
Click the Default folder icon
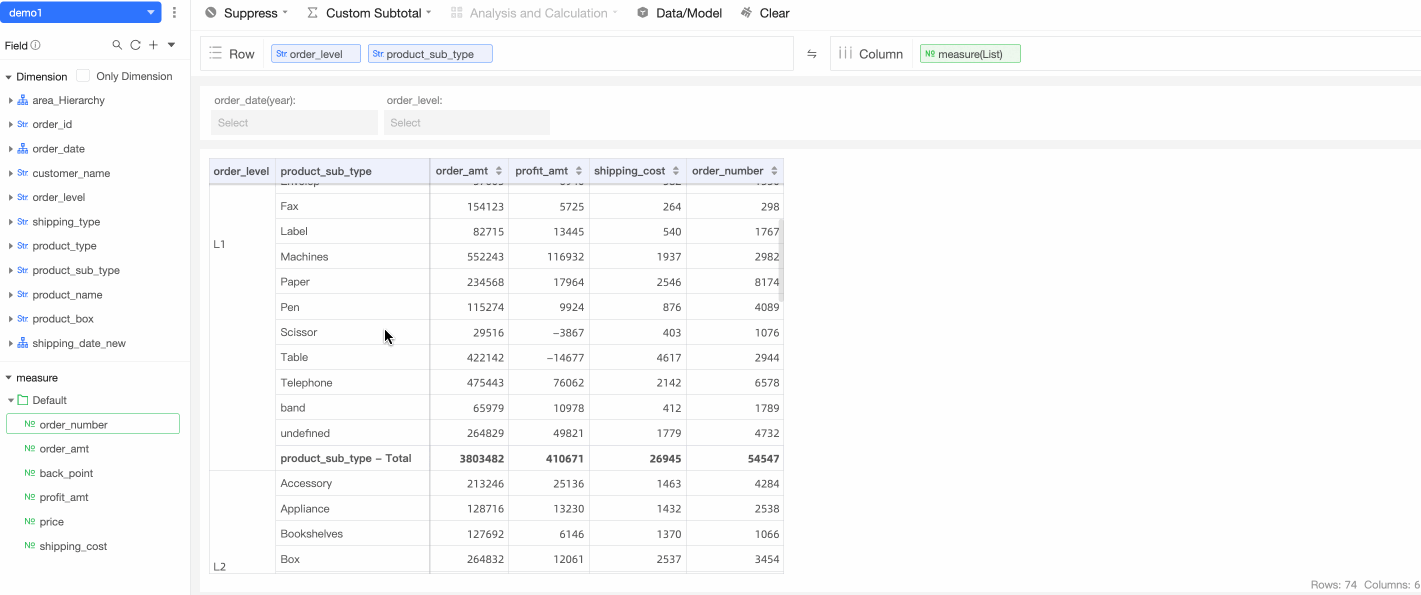pyautogui.click(x=23, y=400)
